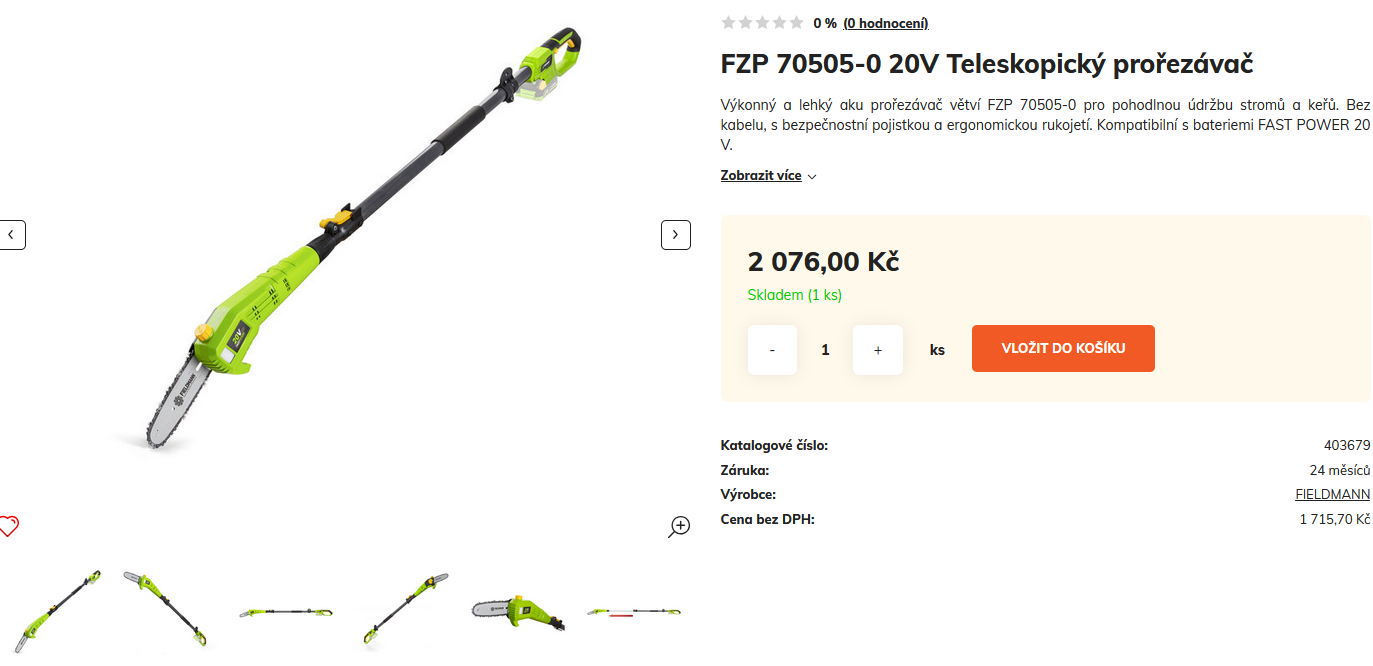This screenshot has width=1373, height=666.
Task: Select the first thumbnail of the pruner
Action: (x=57, y=611)
